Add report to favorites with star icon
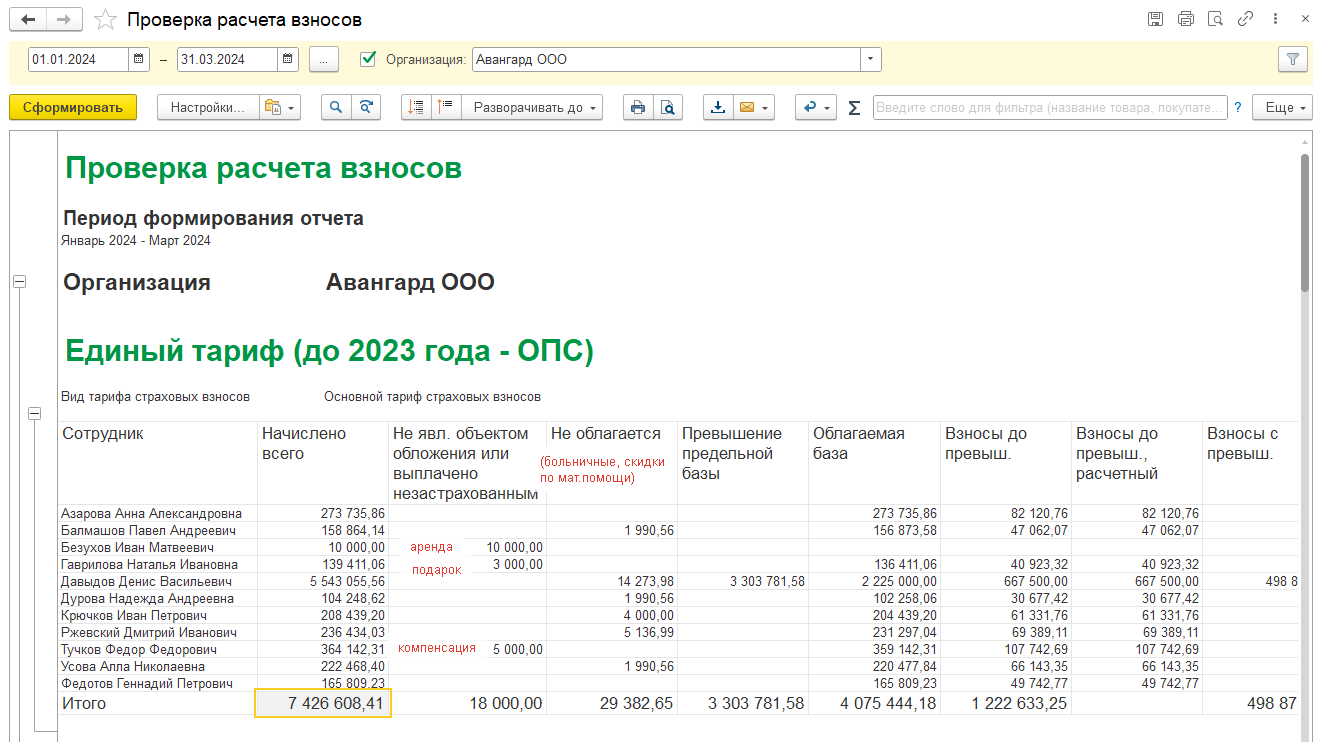This screenshot has height=742, width=1330. (105, 20)
